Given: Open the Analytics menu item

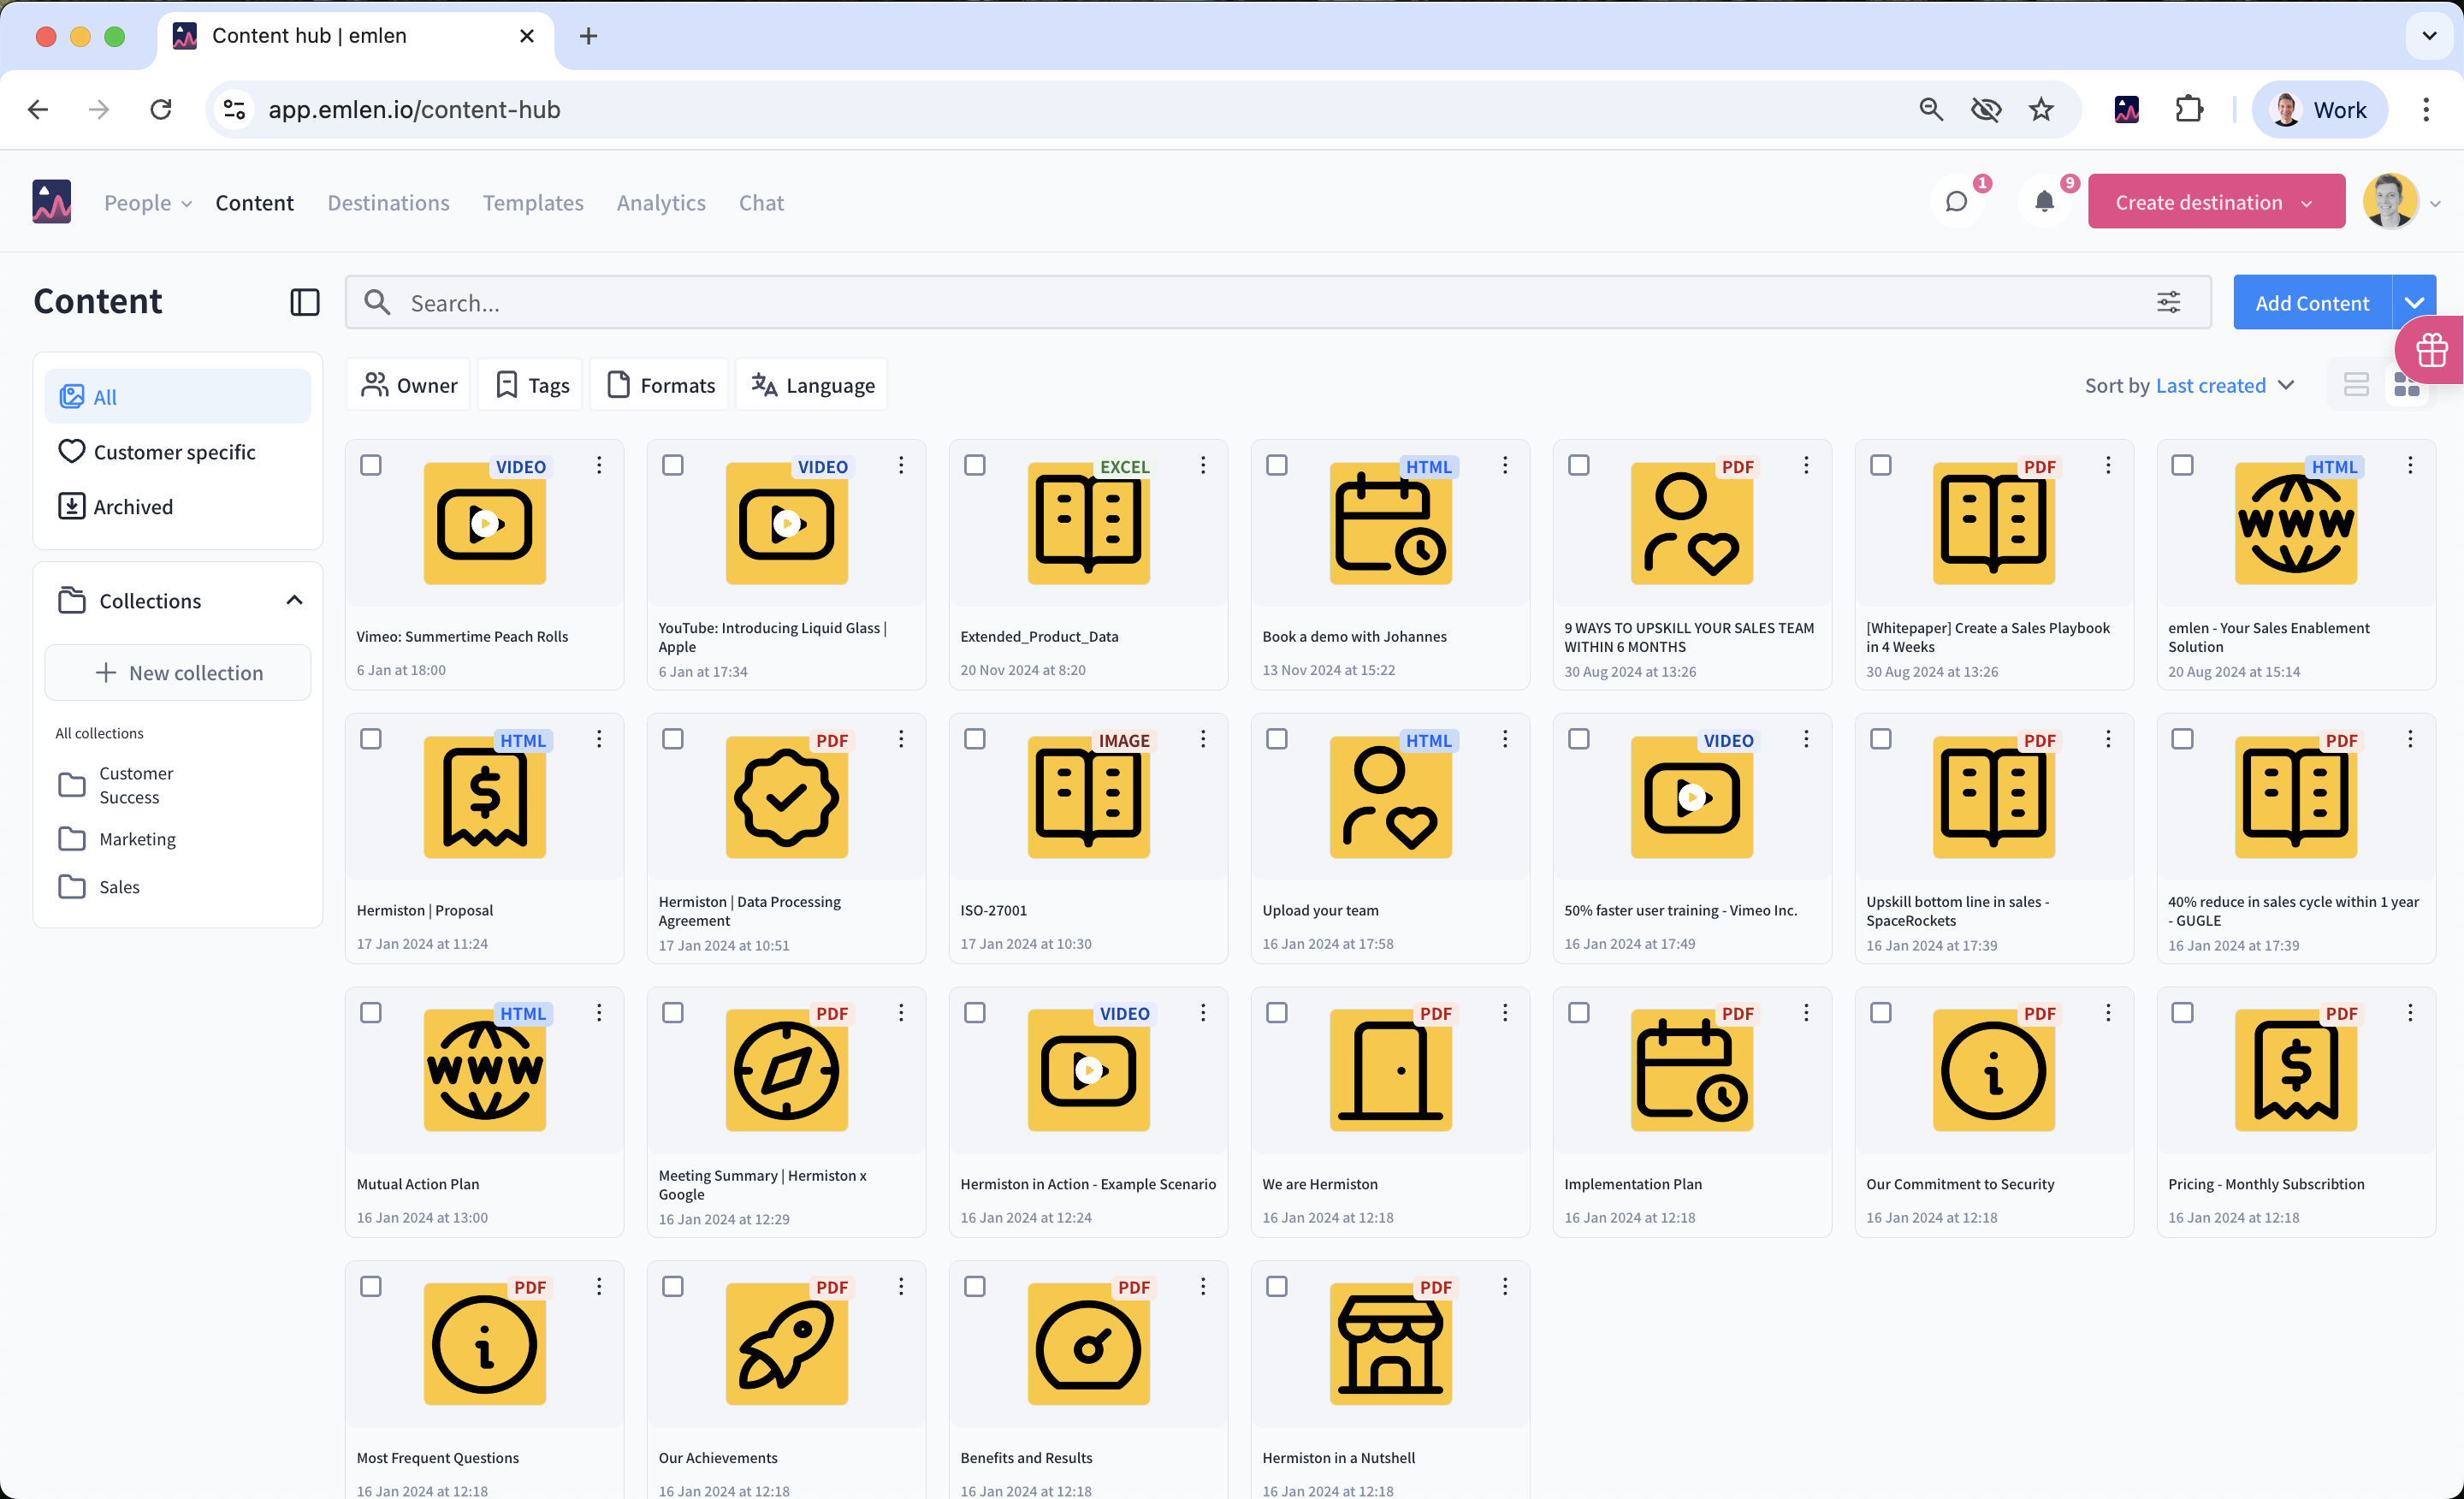Looking at the screenshot, I should coord(661,202).
